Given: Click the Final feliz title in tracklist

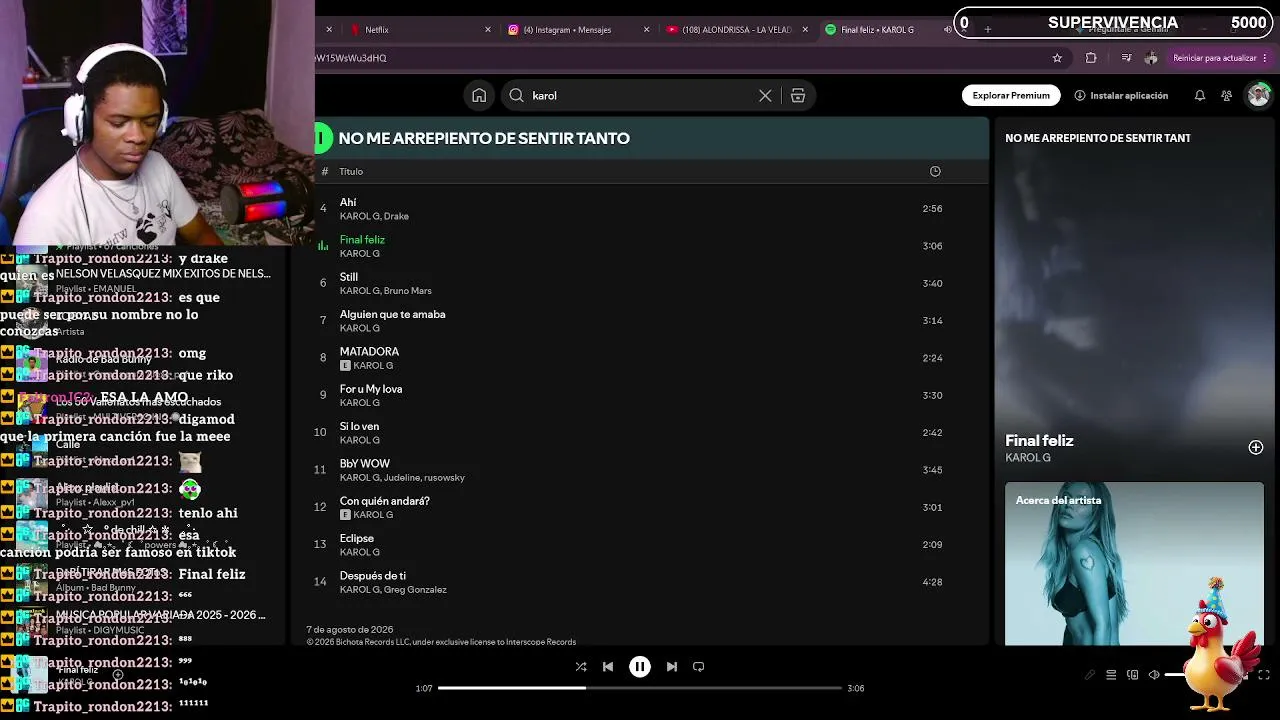Looking at the screenshot, I should [362, 240].
